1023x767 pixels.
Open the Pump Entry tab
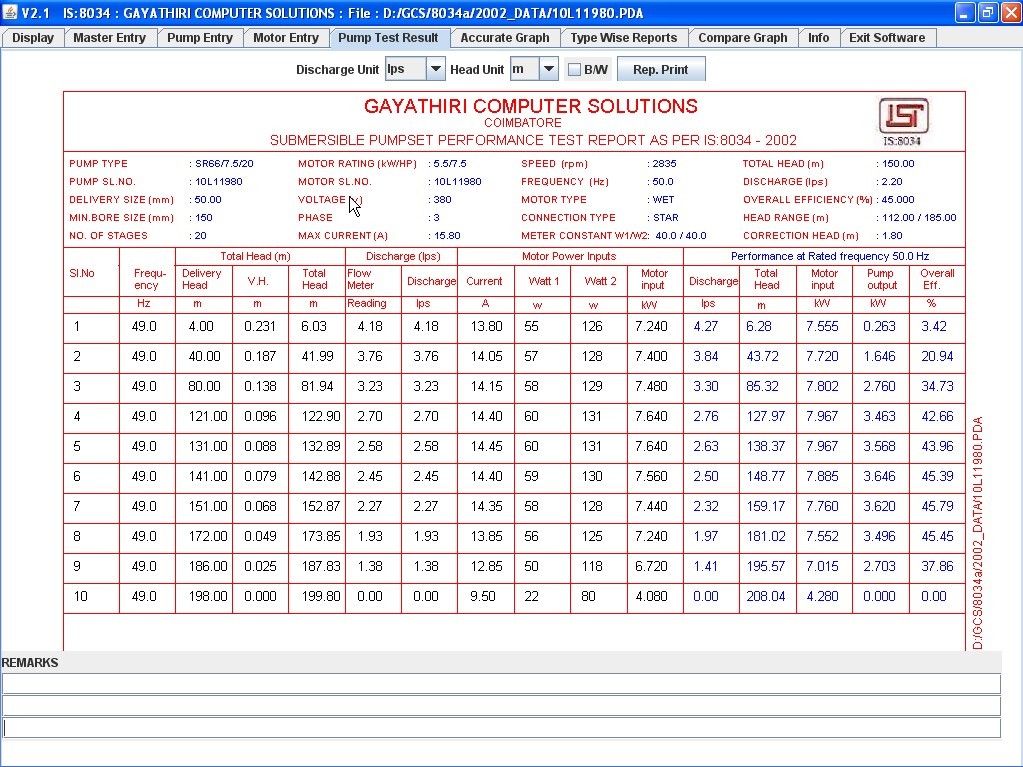(x=200, y=38)
